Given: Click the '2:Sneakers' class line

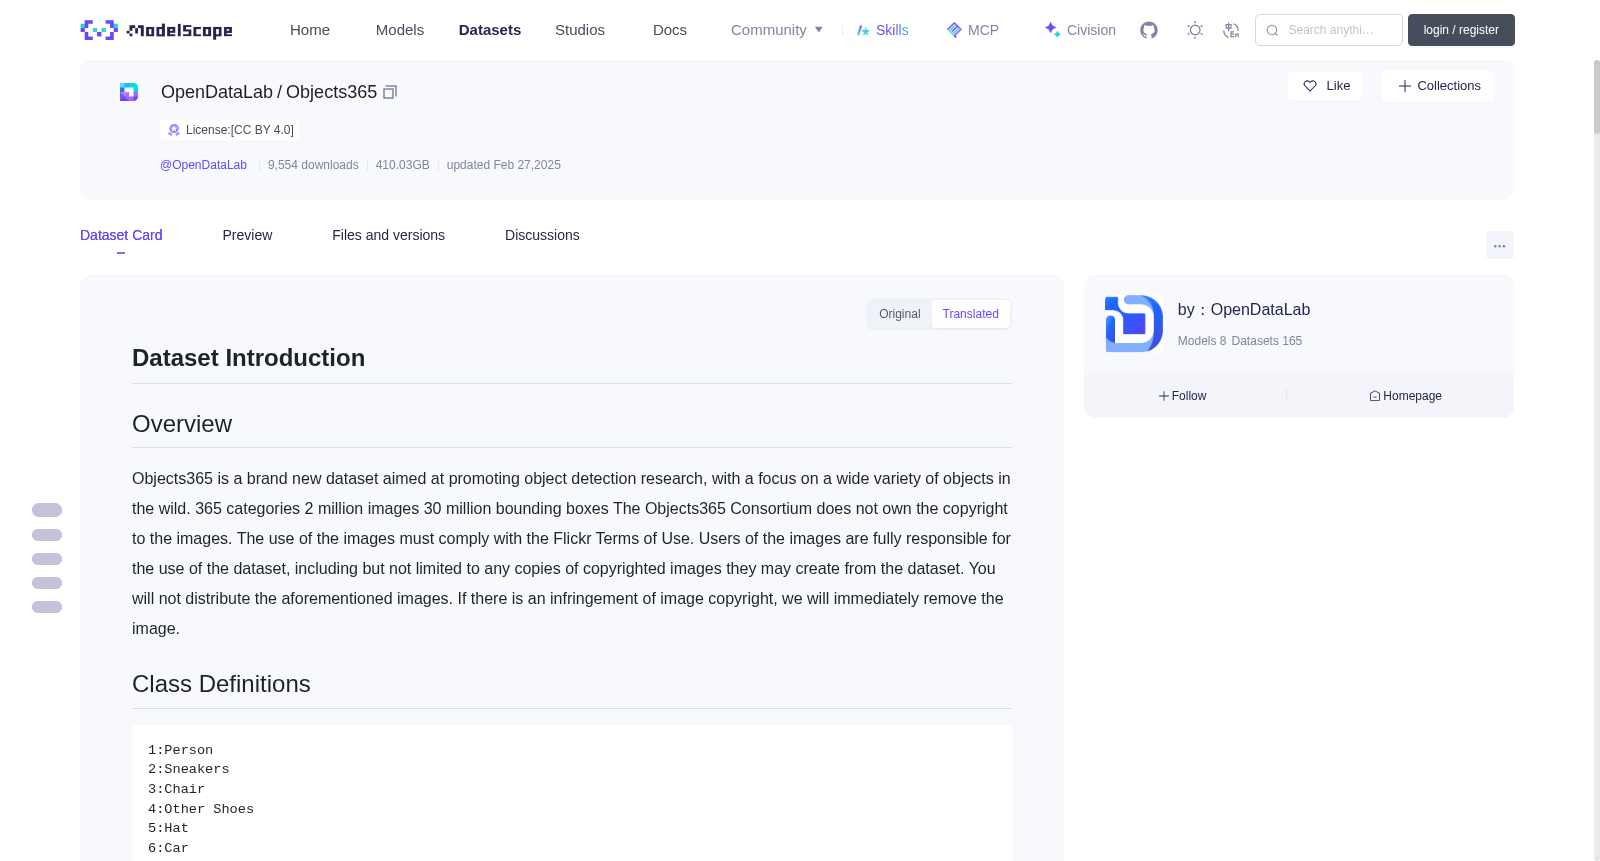Looking at the screenshot, I should (x=188, y=769).
